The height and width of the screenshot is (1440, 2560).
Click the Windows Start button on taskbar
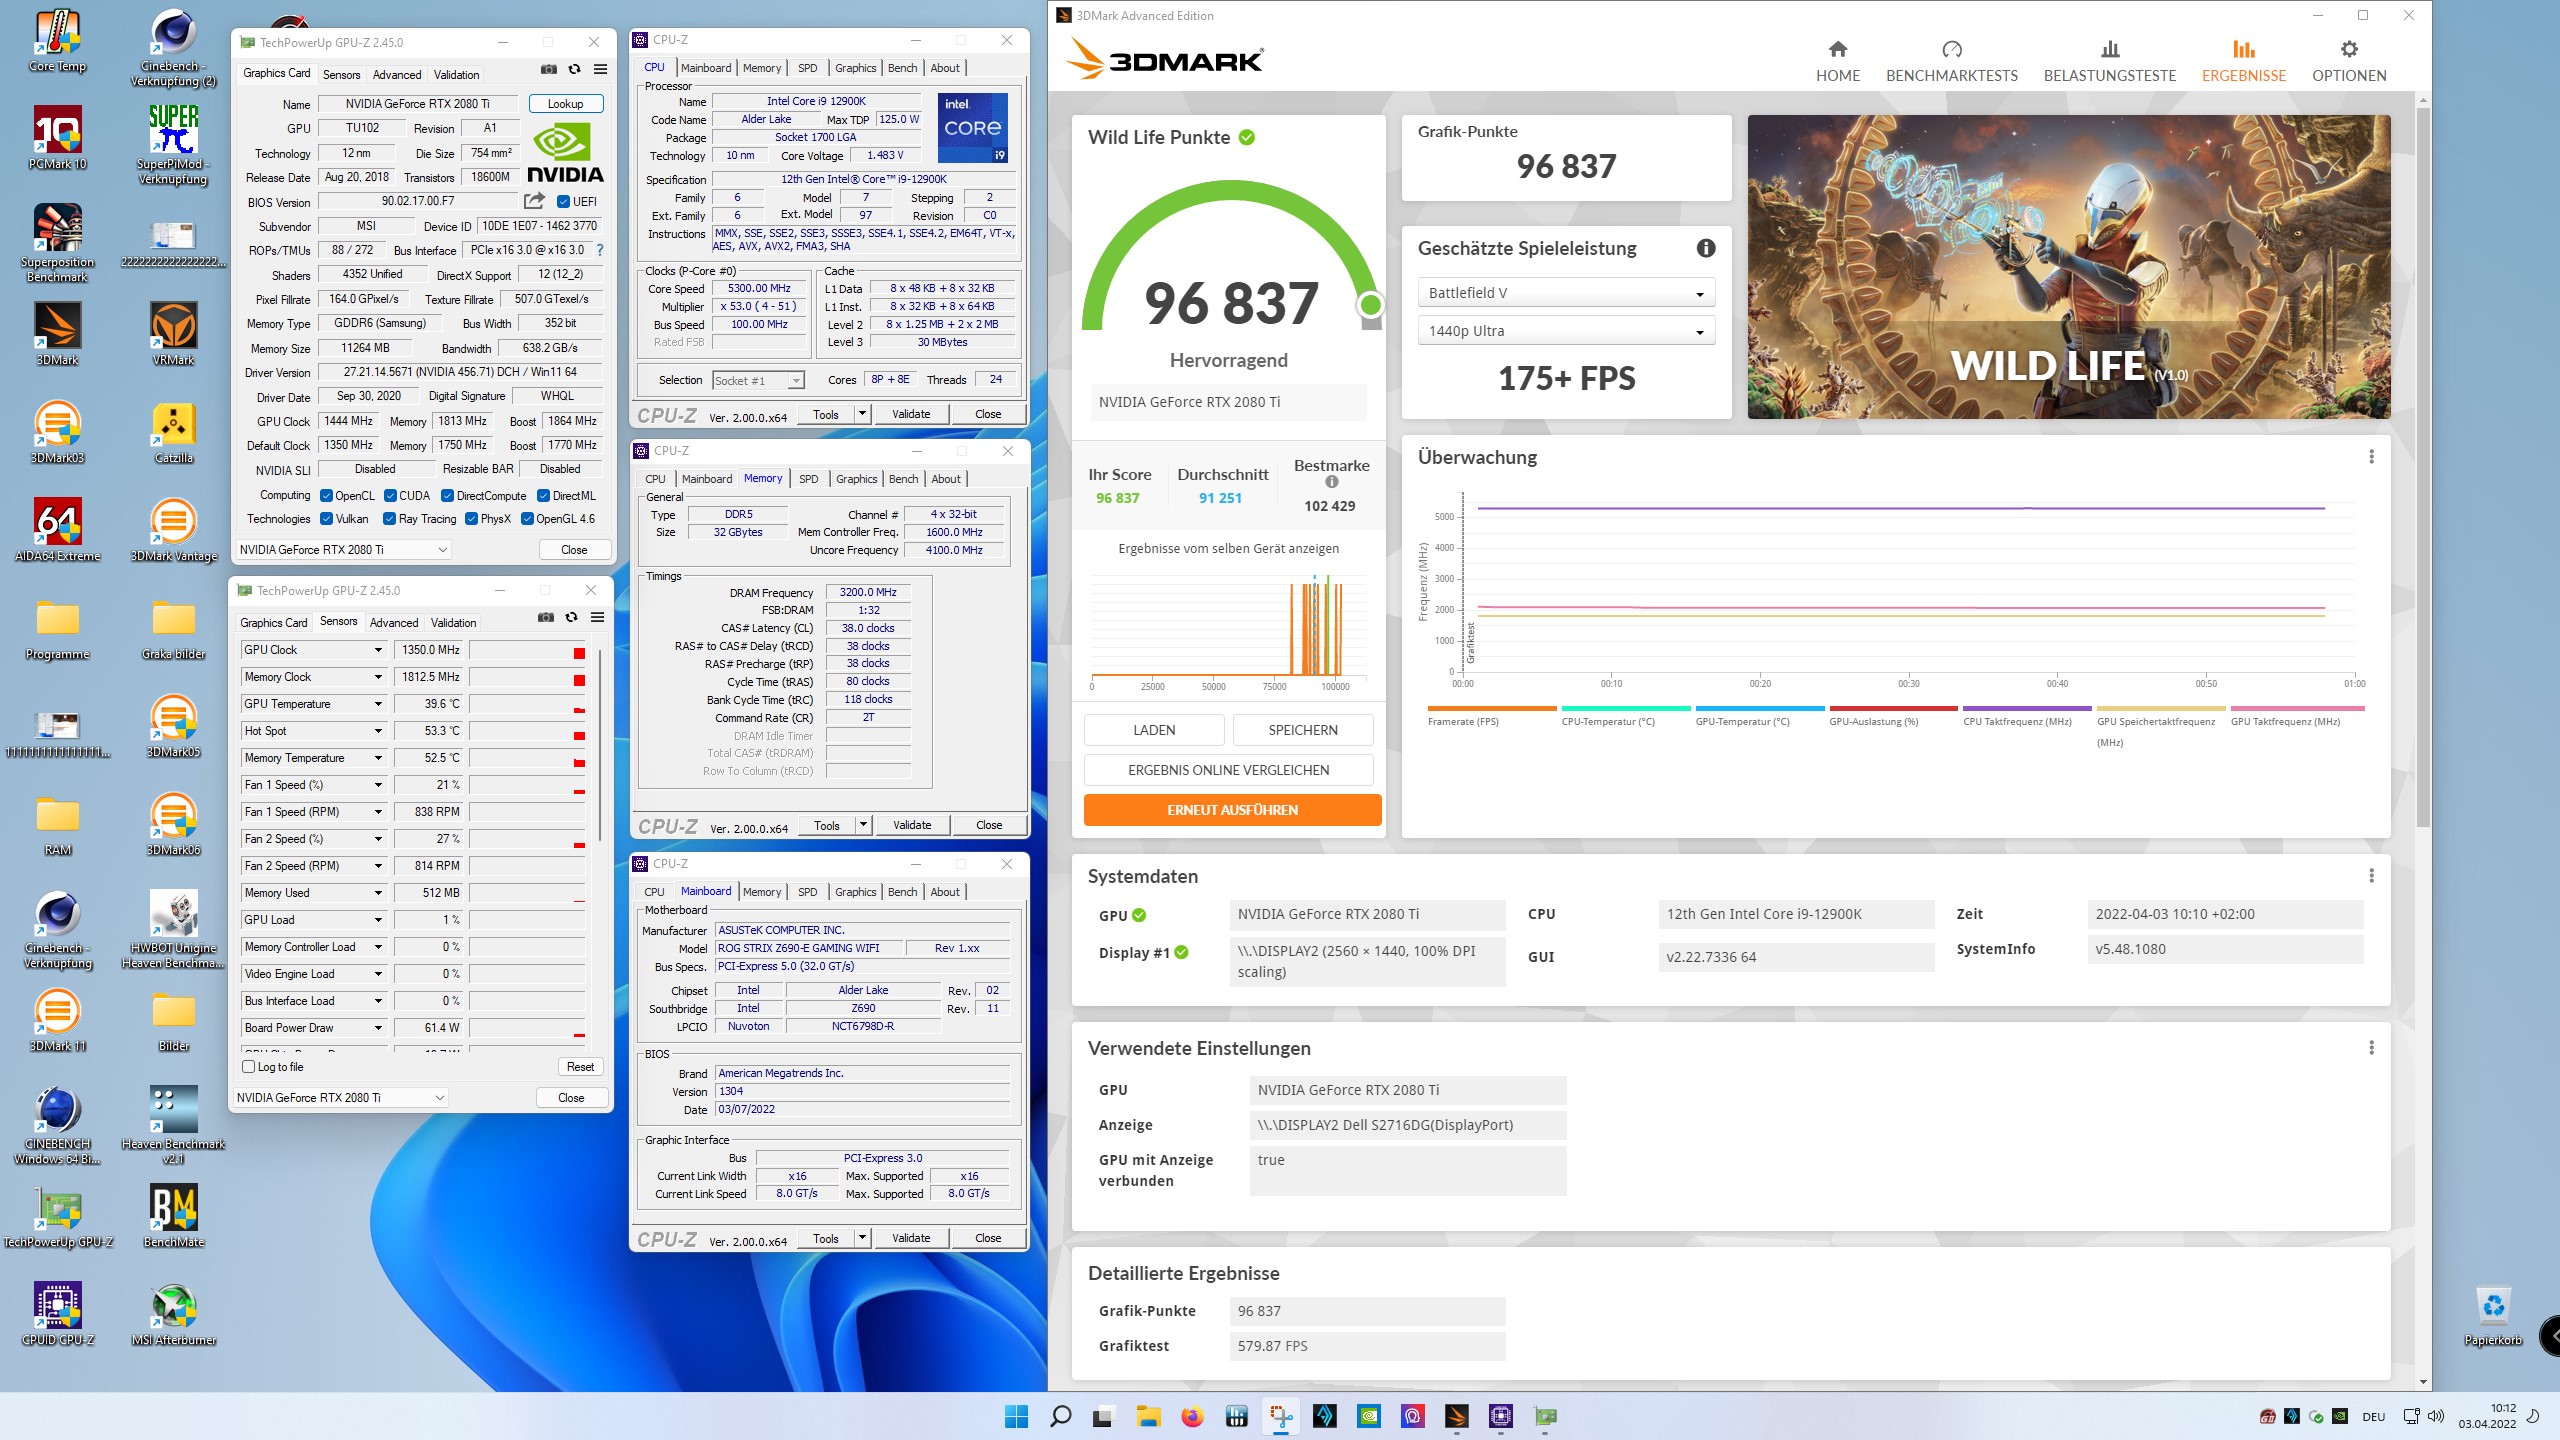[1016, 1416]
